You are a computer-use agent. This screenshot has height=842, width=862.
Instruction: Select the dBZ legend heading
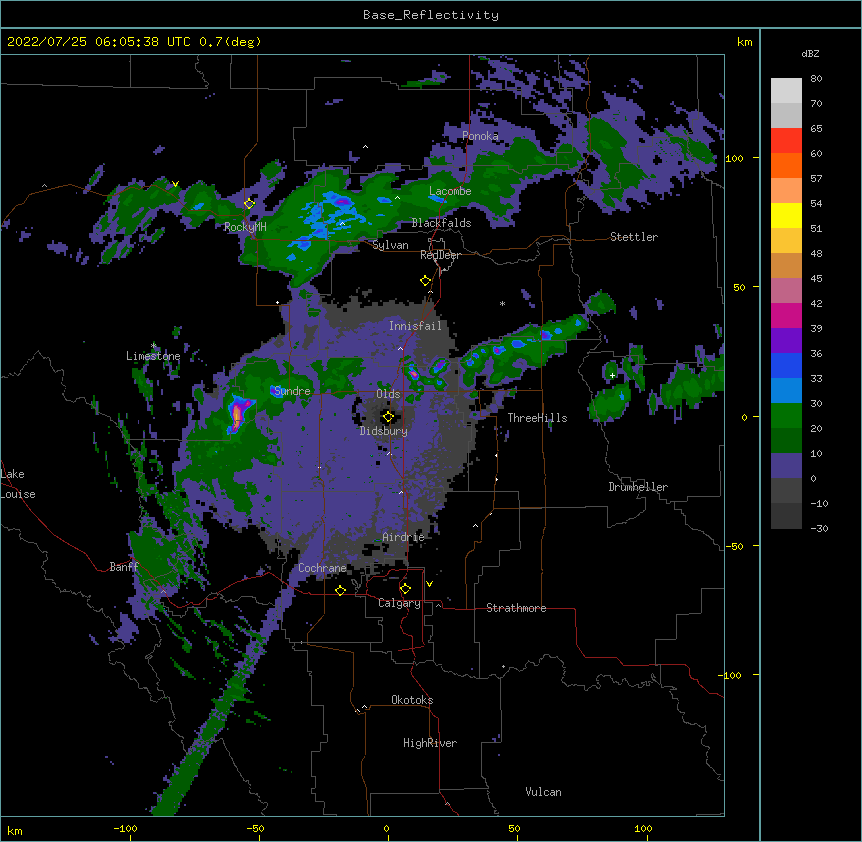pos(810,53)
